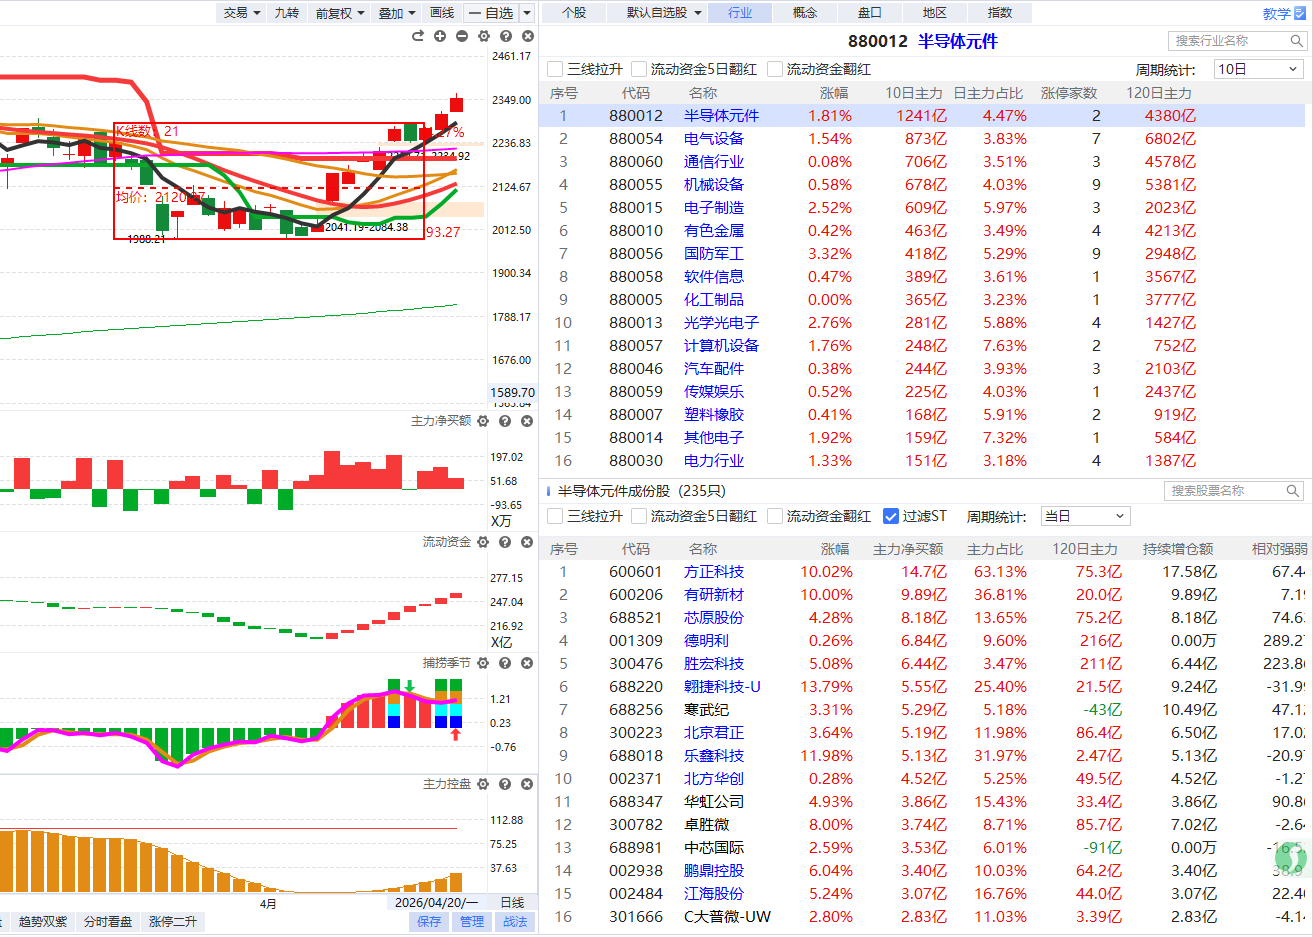This screenshot has height=937, width=1313.
Task: Switch to the 地区 tab
Action: point(935,13)
